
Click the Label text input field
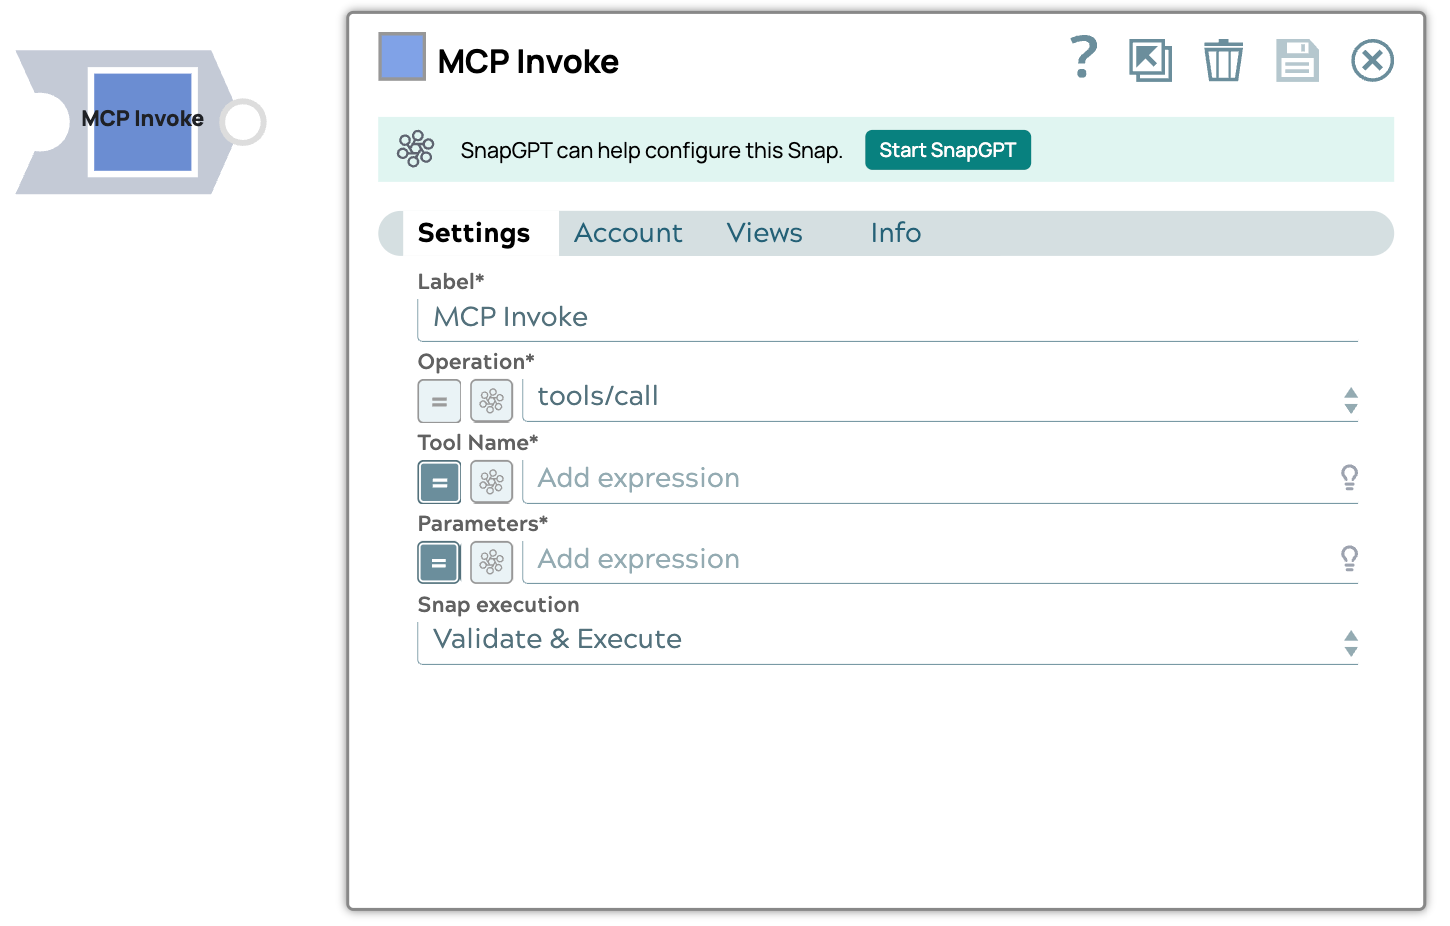pyautogui.click(x=886, y=318)
